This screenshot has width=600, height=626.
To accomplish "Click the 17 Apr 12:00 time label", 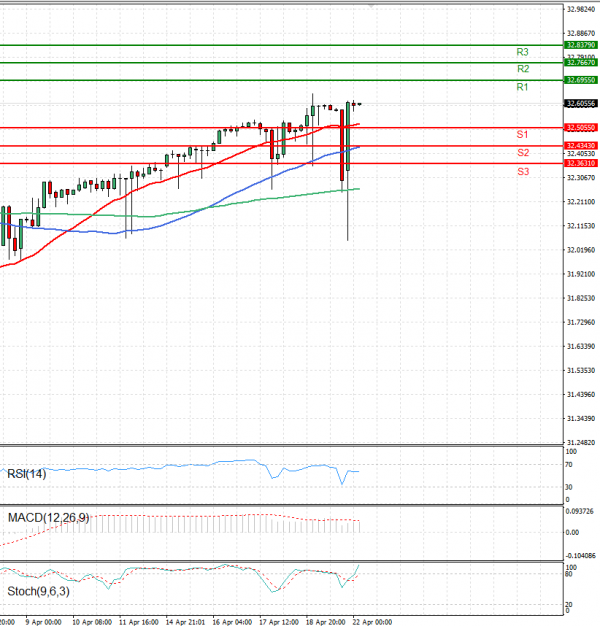I will click(279, 622).
